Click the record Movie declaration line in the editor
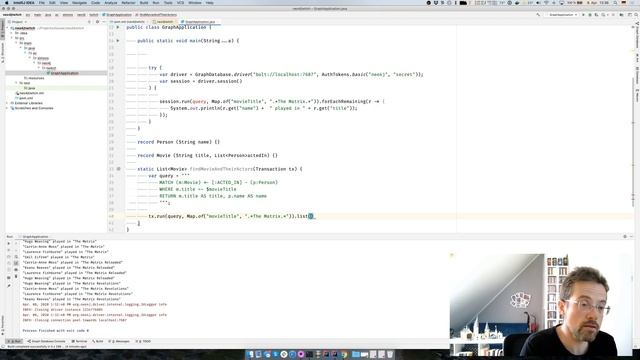Screen dimensions: 640x360 pyautogui.click(x=207, y=156)
